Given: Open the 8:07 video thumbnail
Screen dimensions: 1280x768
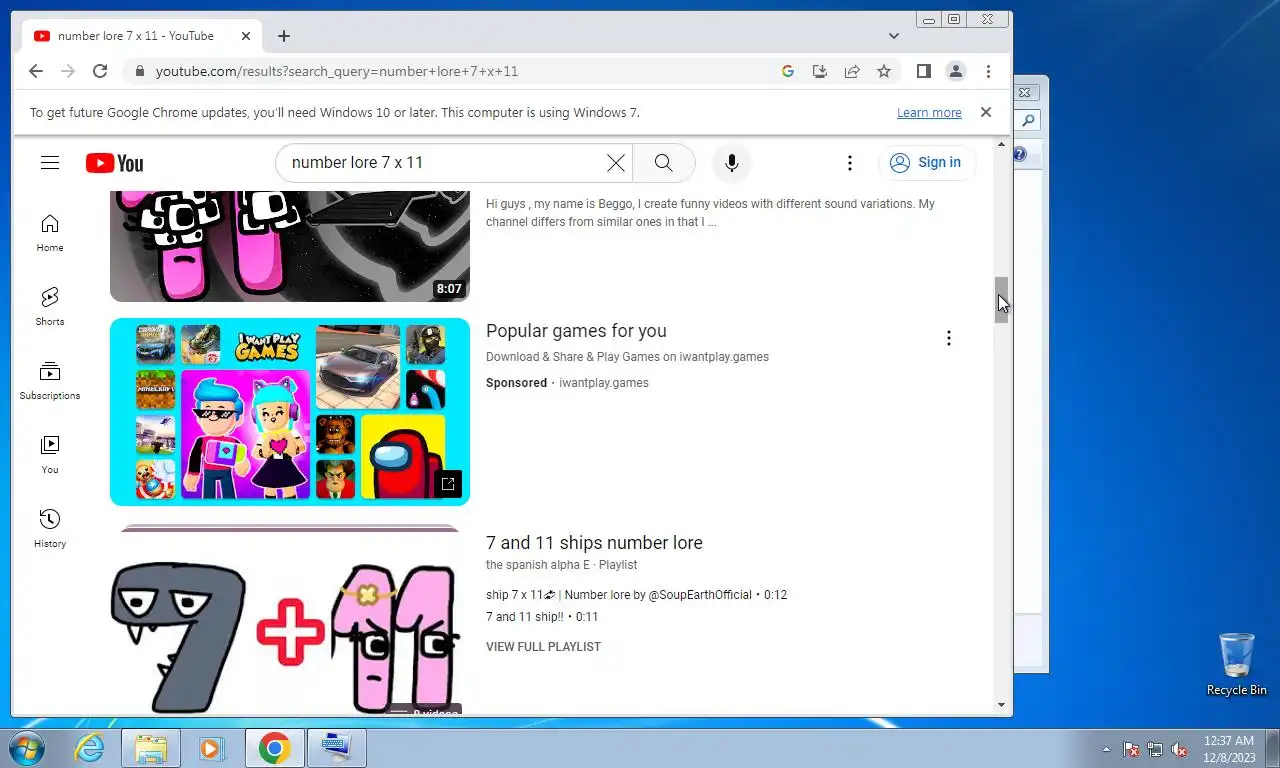Looking at the screenshot, I should [x=290, y=245].
